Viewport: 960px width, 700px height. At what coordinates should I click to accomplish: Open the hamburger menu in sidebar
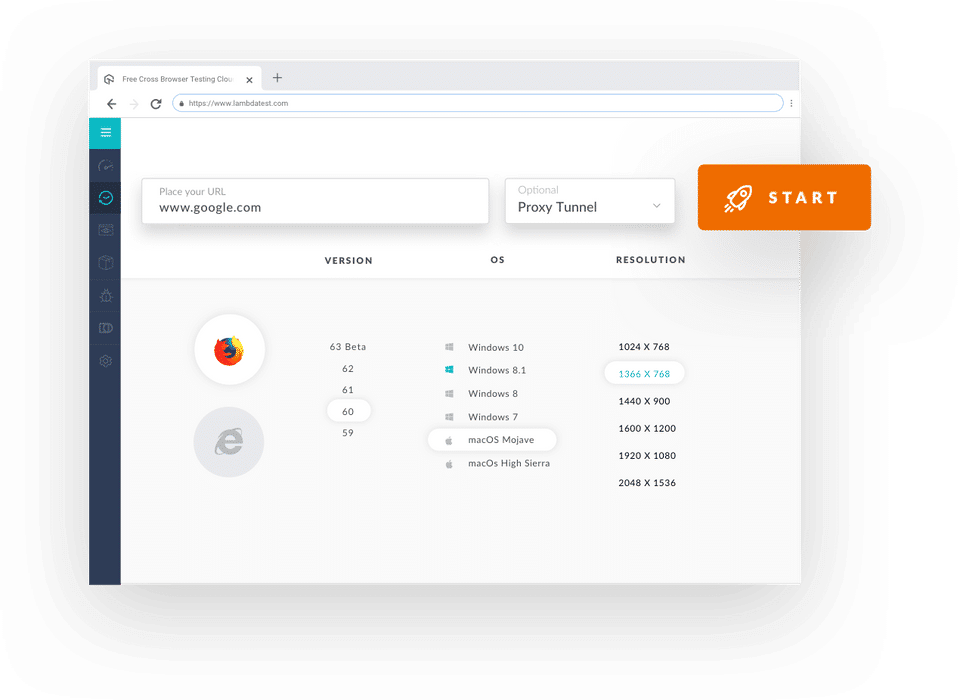pyautogui.click(x=105, y=132)
